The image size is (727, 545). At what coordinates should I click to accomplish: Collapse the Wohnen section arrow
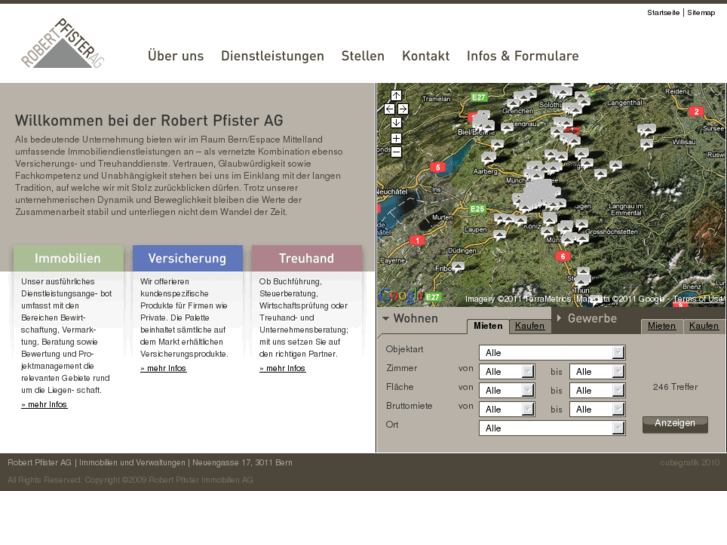tap(386, 319)
